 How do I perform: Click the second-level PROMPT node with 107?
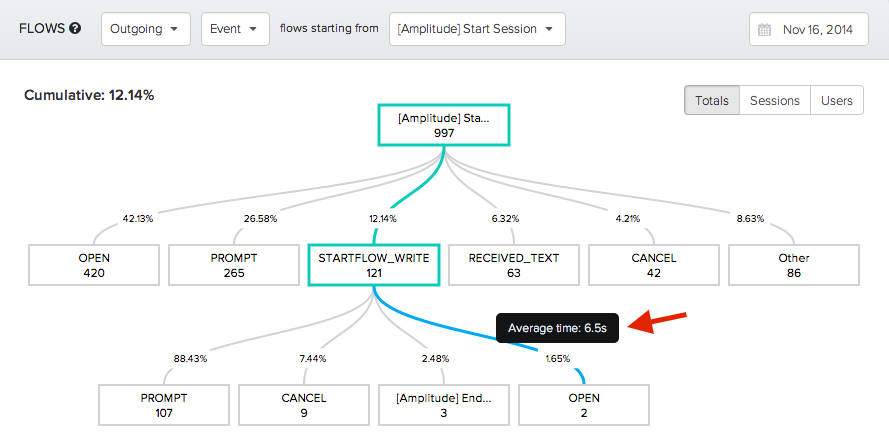coord(164,405)
